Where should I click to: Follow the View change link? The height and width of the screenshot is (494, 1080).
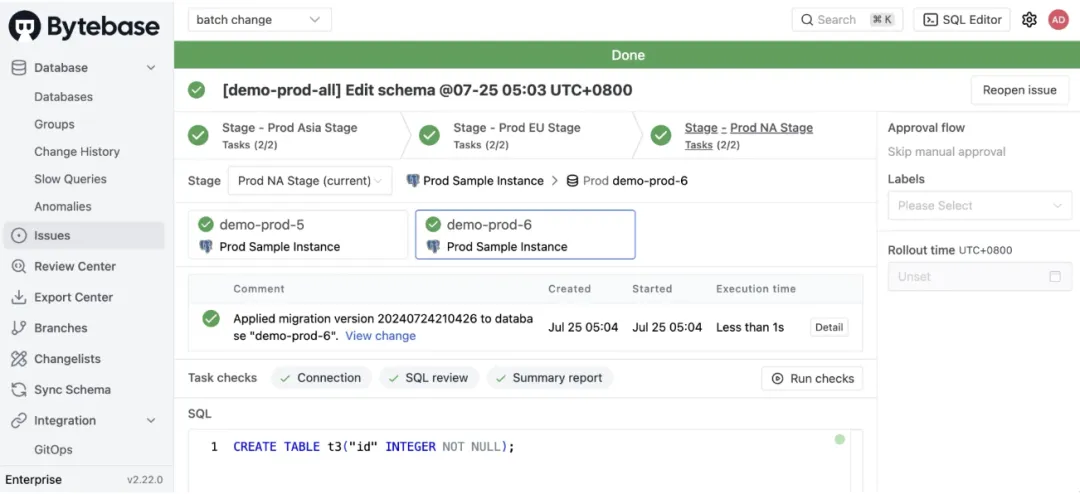coord(380,336)
